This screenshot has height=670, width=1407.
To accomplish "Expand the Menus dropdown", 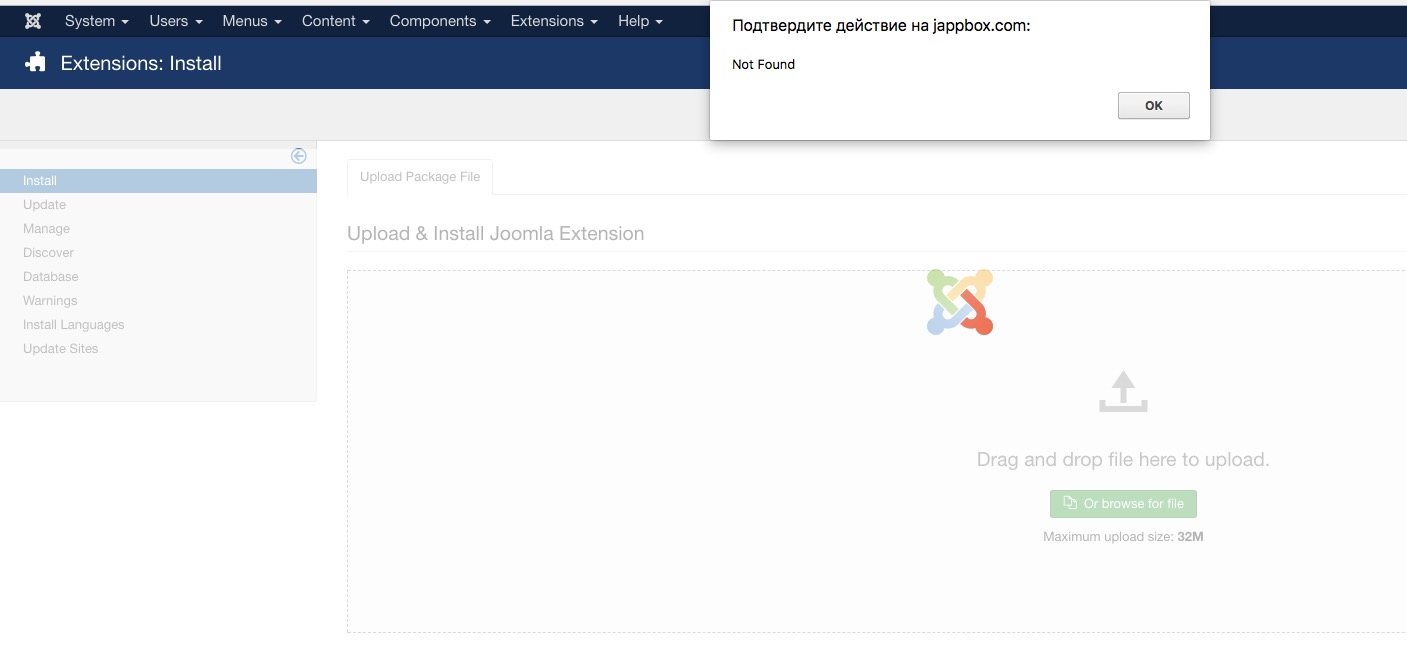I will [x=252, y=20].
